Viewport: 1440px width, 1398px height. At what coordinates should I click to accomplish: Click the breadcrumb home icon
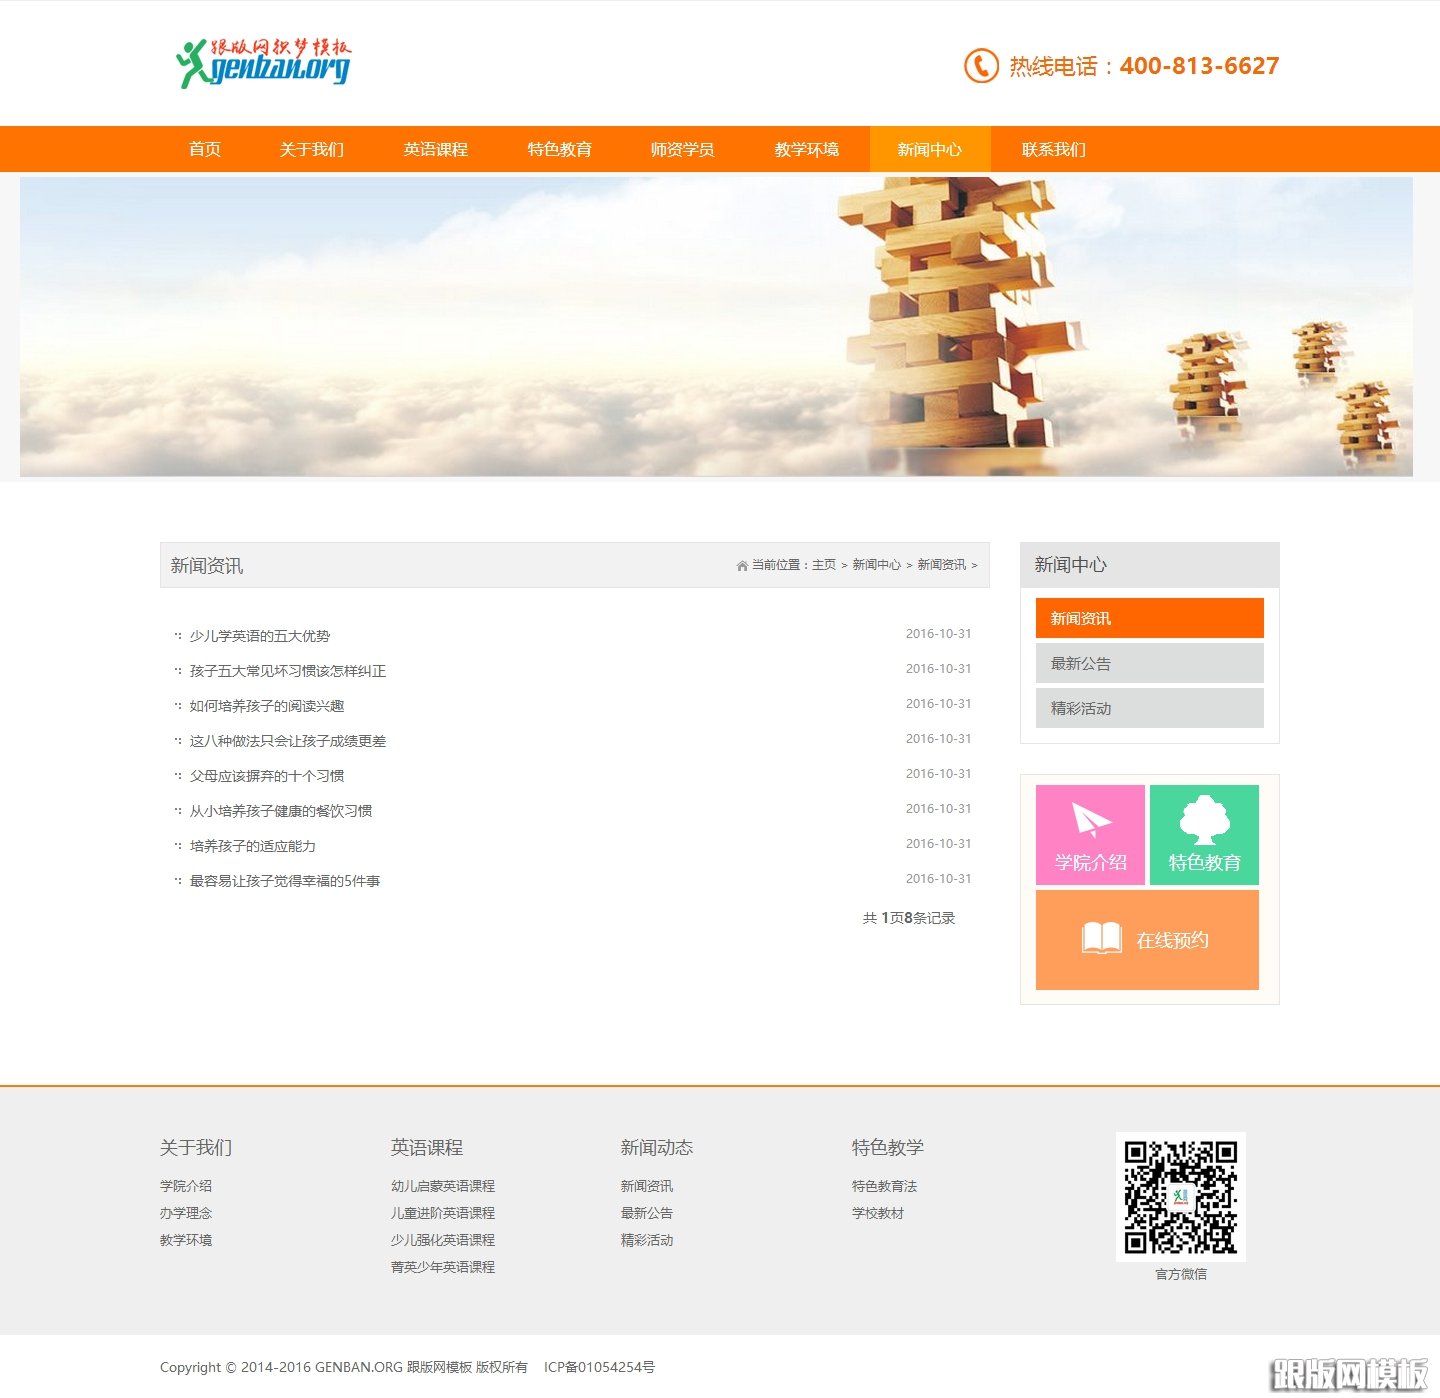(x=742, y=566)
